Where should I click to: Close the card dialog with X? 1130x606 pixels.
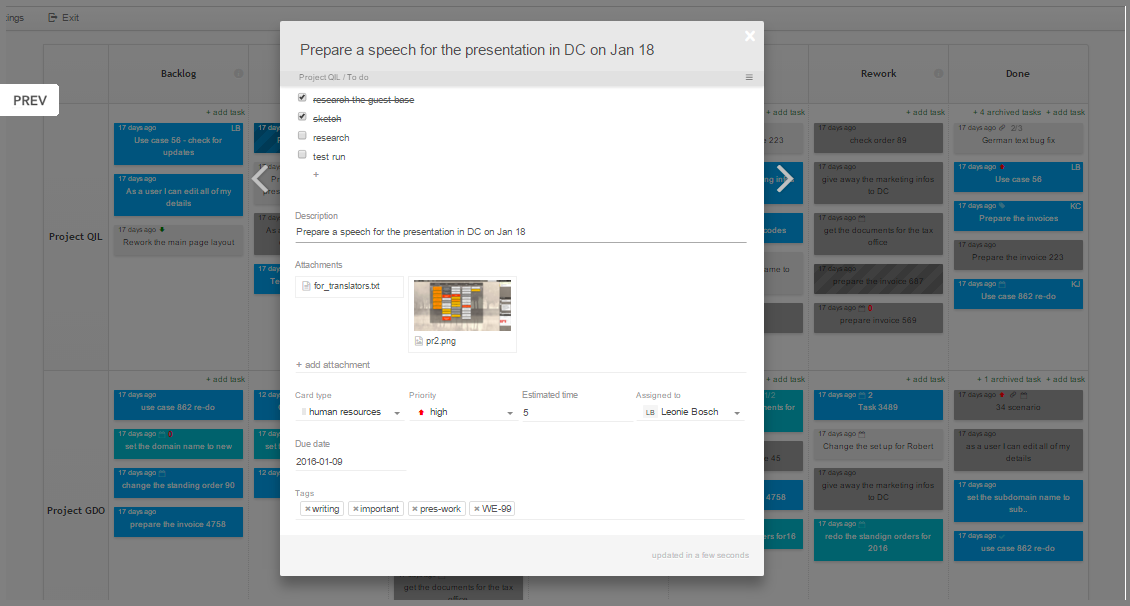click(x=750, y=36)
